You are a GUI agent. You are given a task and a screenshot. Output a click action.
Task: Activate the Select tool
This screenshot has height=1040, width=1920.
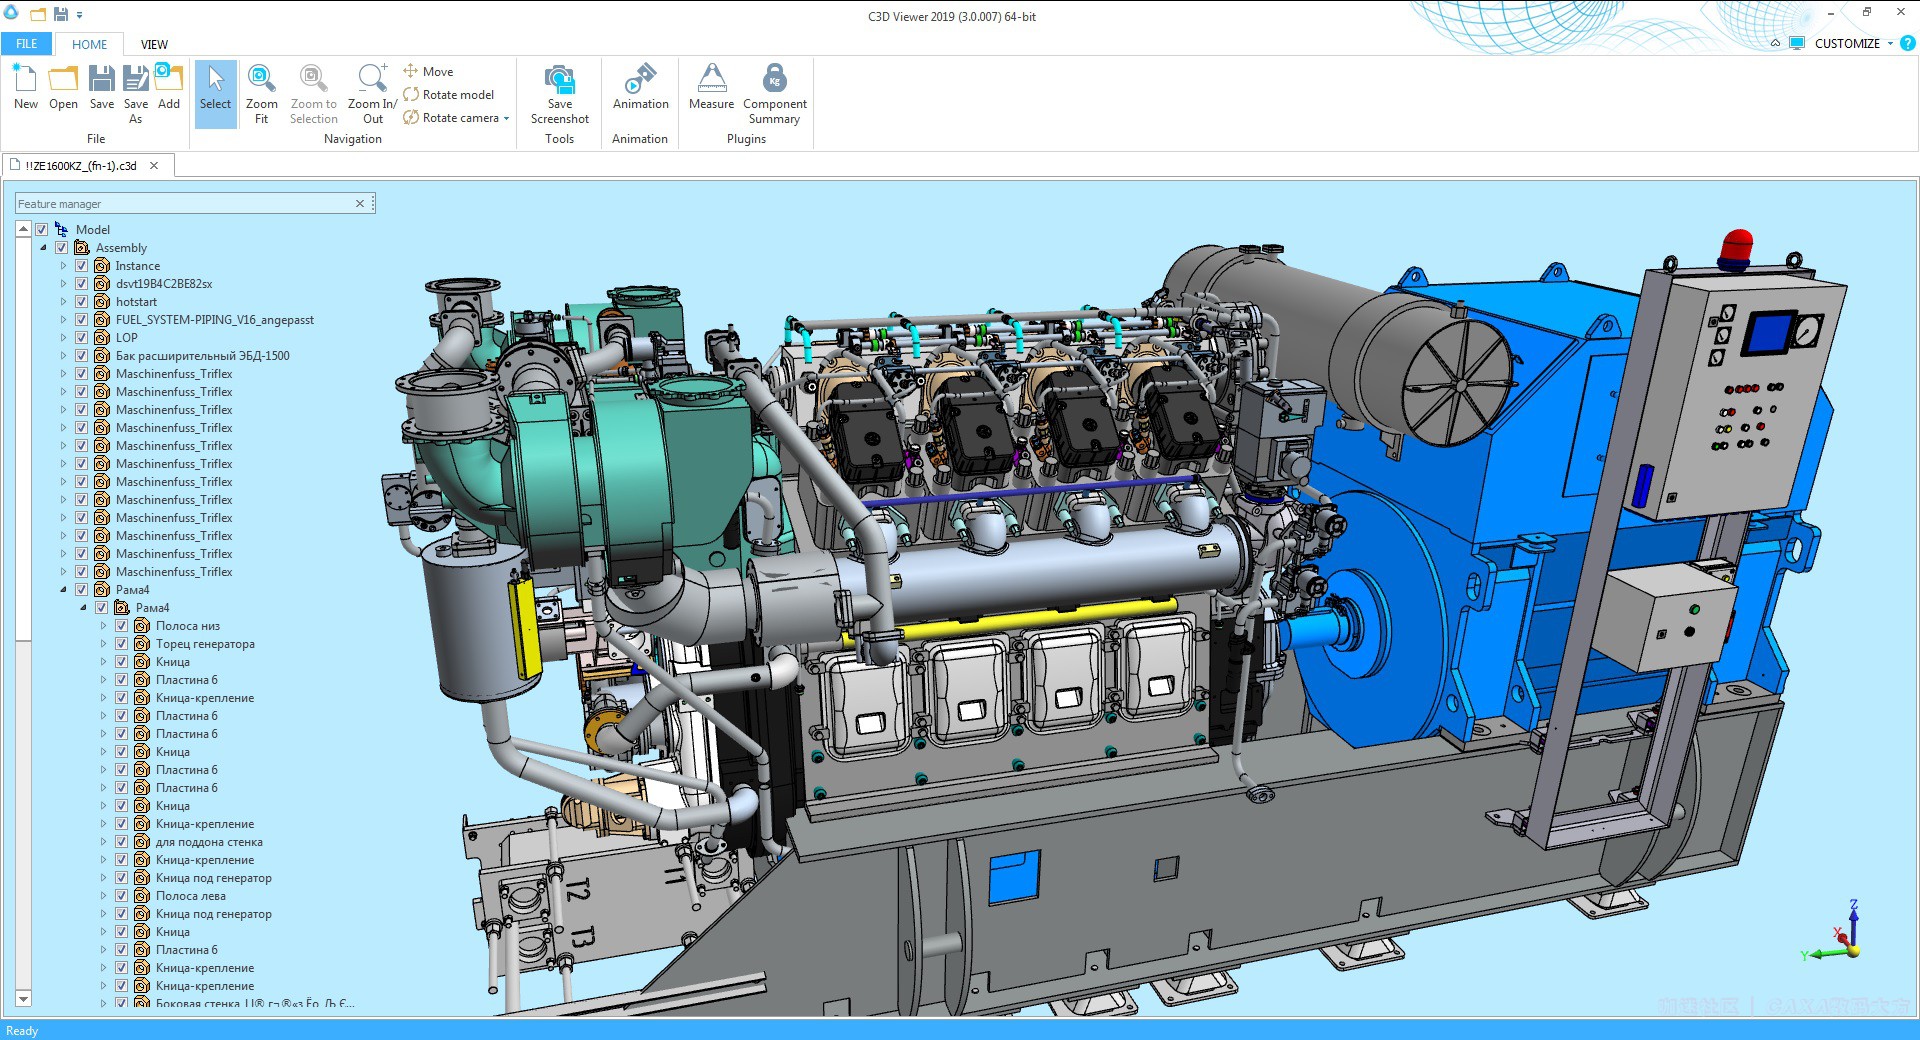(215, 90)
